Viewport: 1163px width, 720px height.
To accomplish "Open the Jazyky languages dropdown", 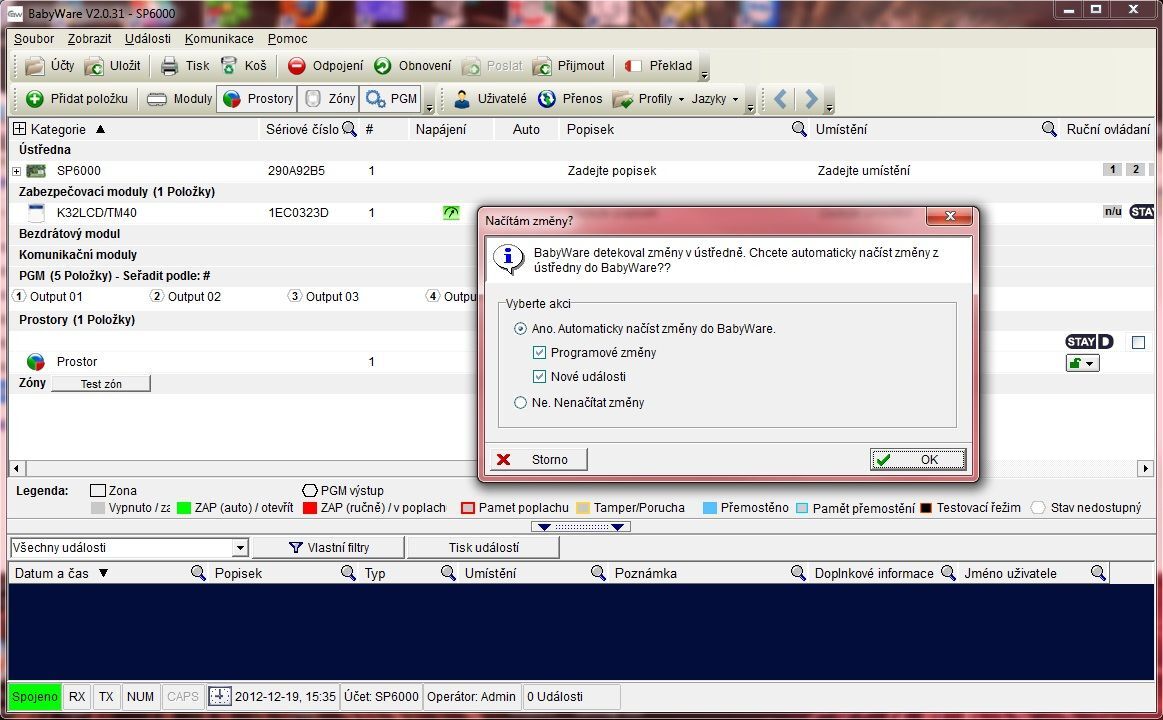I will pyautogui.click(x=734, y=100).
